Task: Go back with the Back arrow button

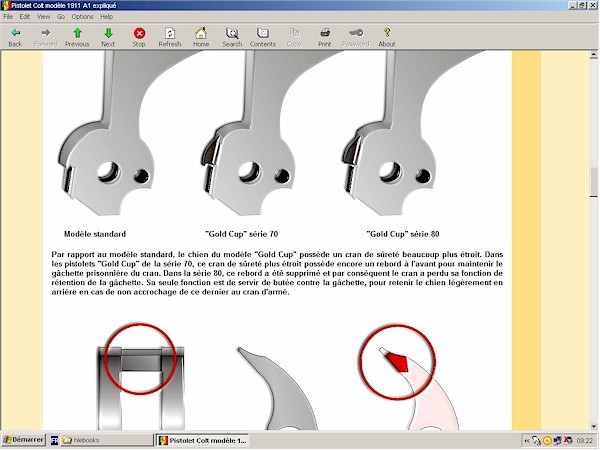Action: tap(15, 37)
